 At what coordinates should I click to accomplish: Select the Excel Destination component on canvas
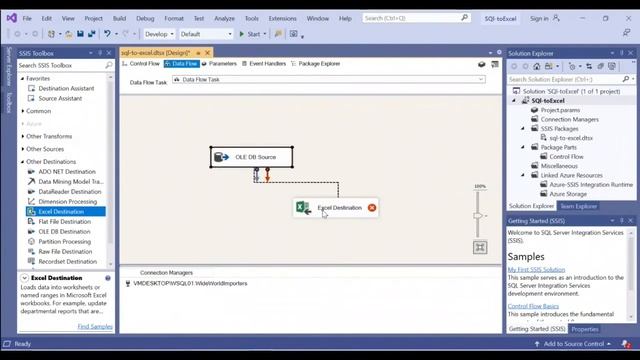[336, 208]
